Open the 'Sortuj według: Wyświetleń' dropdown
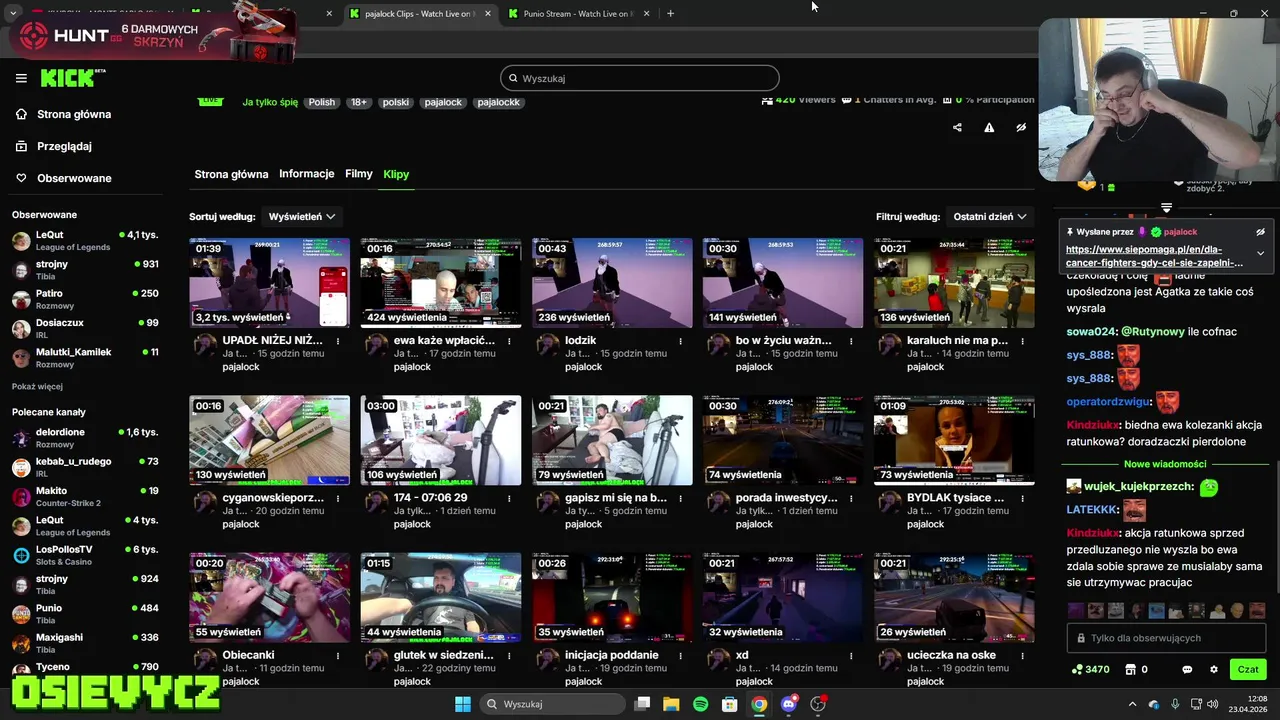Screen dimensions: 1280x720 (301, 216)
